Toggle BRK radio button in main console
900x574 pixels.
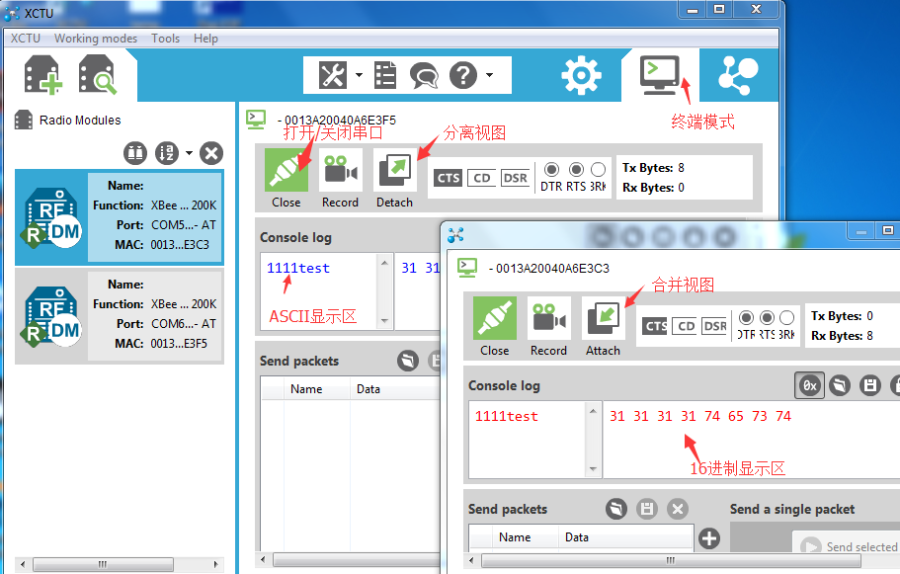pyautogui.click(x=598, y=169)
